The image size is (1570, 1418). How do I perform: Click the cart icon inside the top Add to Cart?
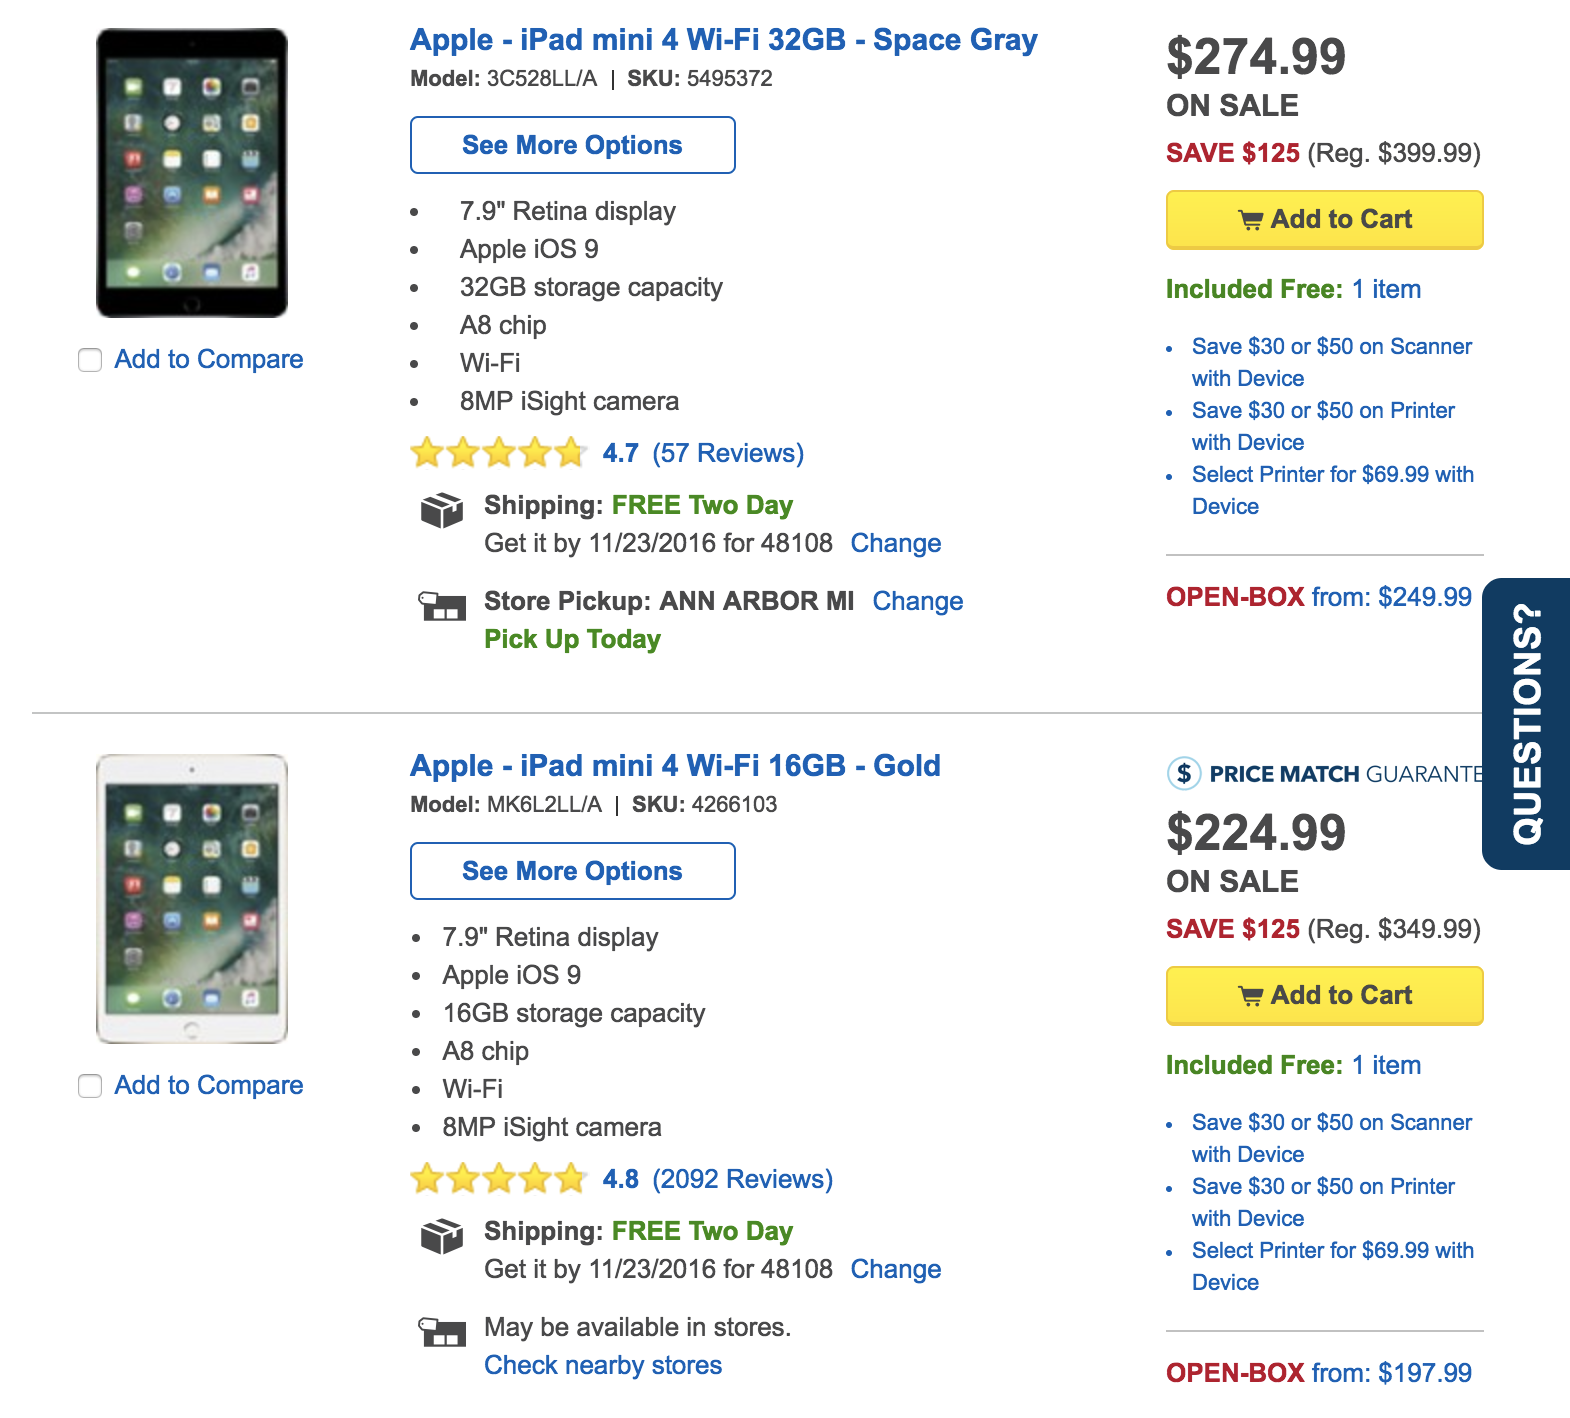(x=1254, y=219)
